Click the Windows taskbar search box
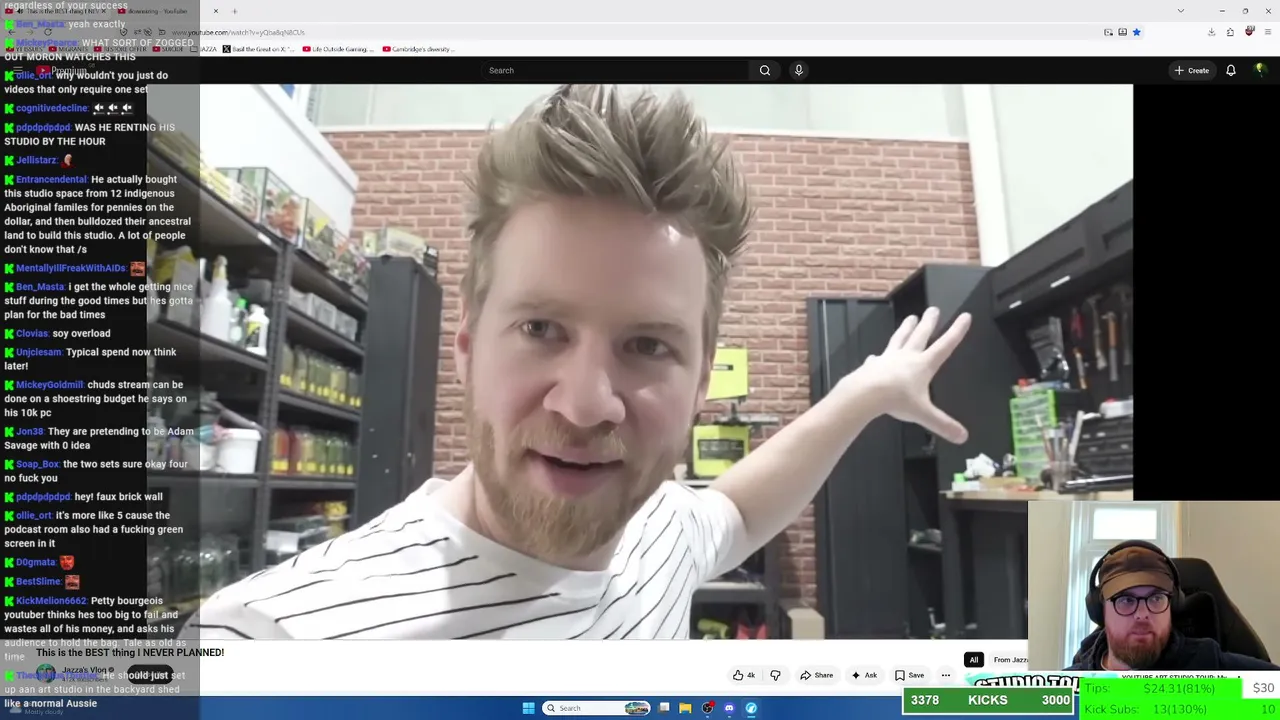The height and width of the screenshot is (720, 1280). [x=596, y=708]
